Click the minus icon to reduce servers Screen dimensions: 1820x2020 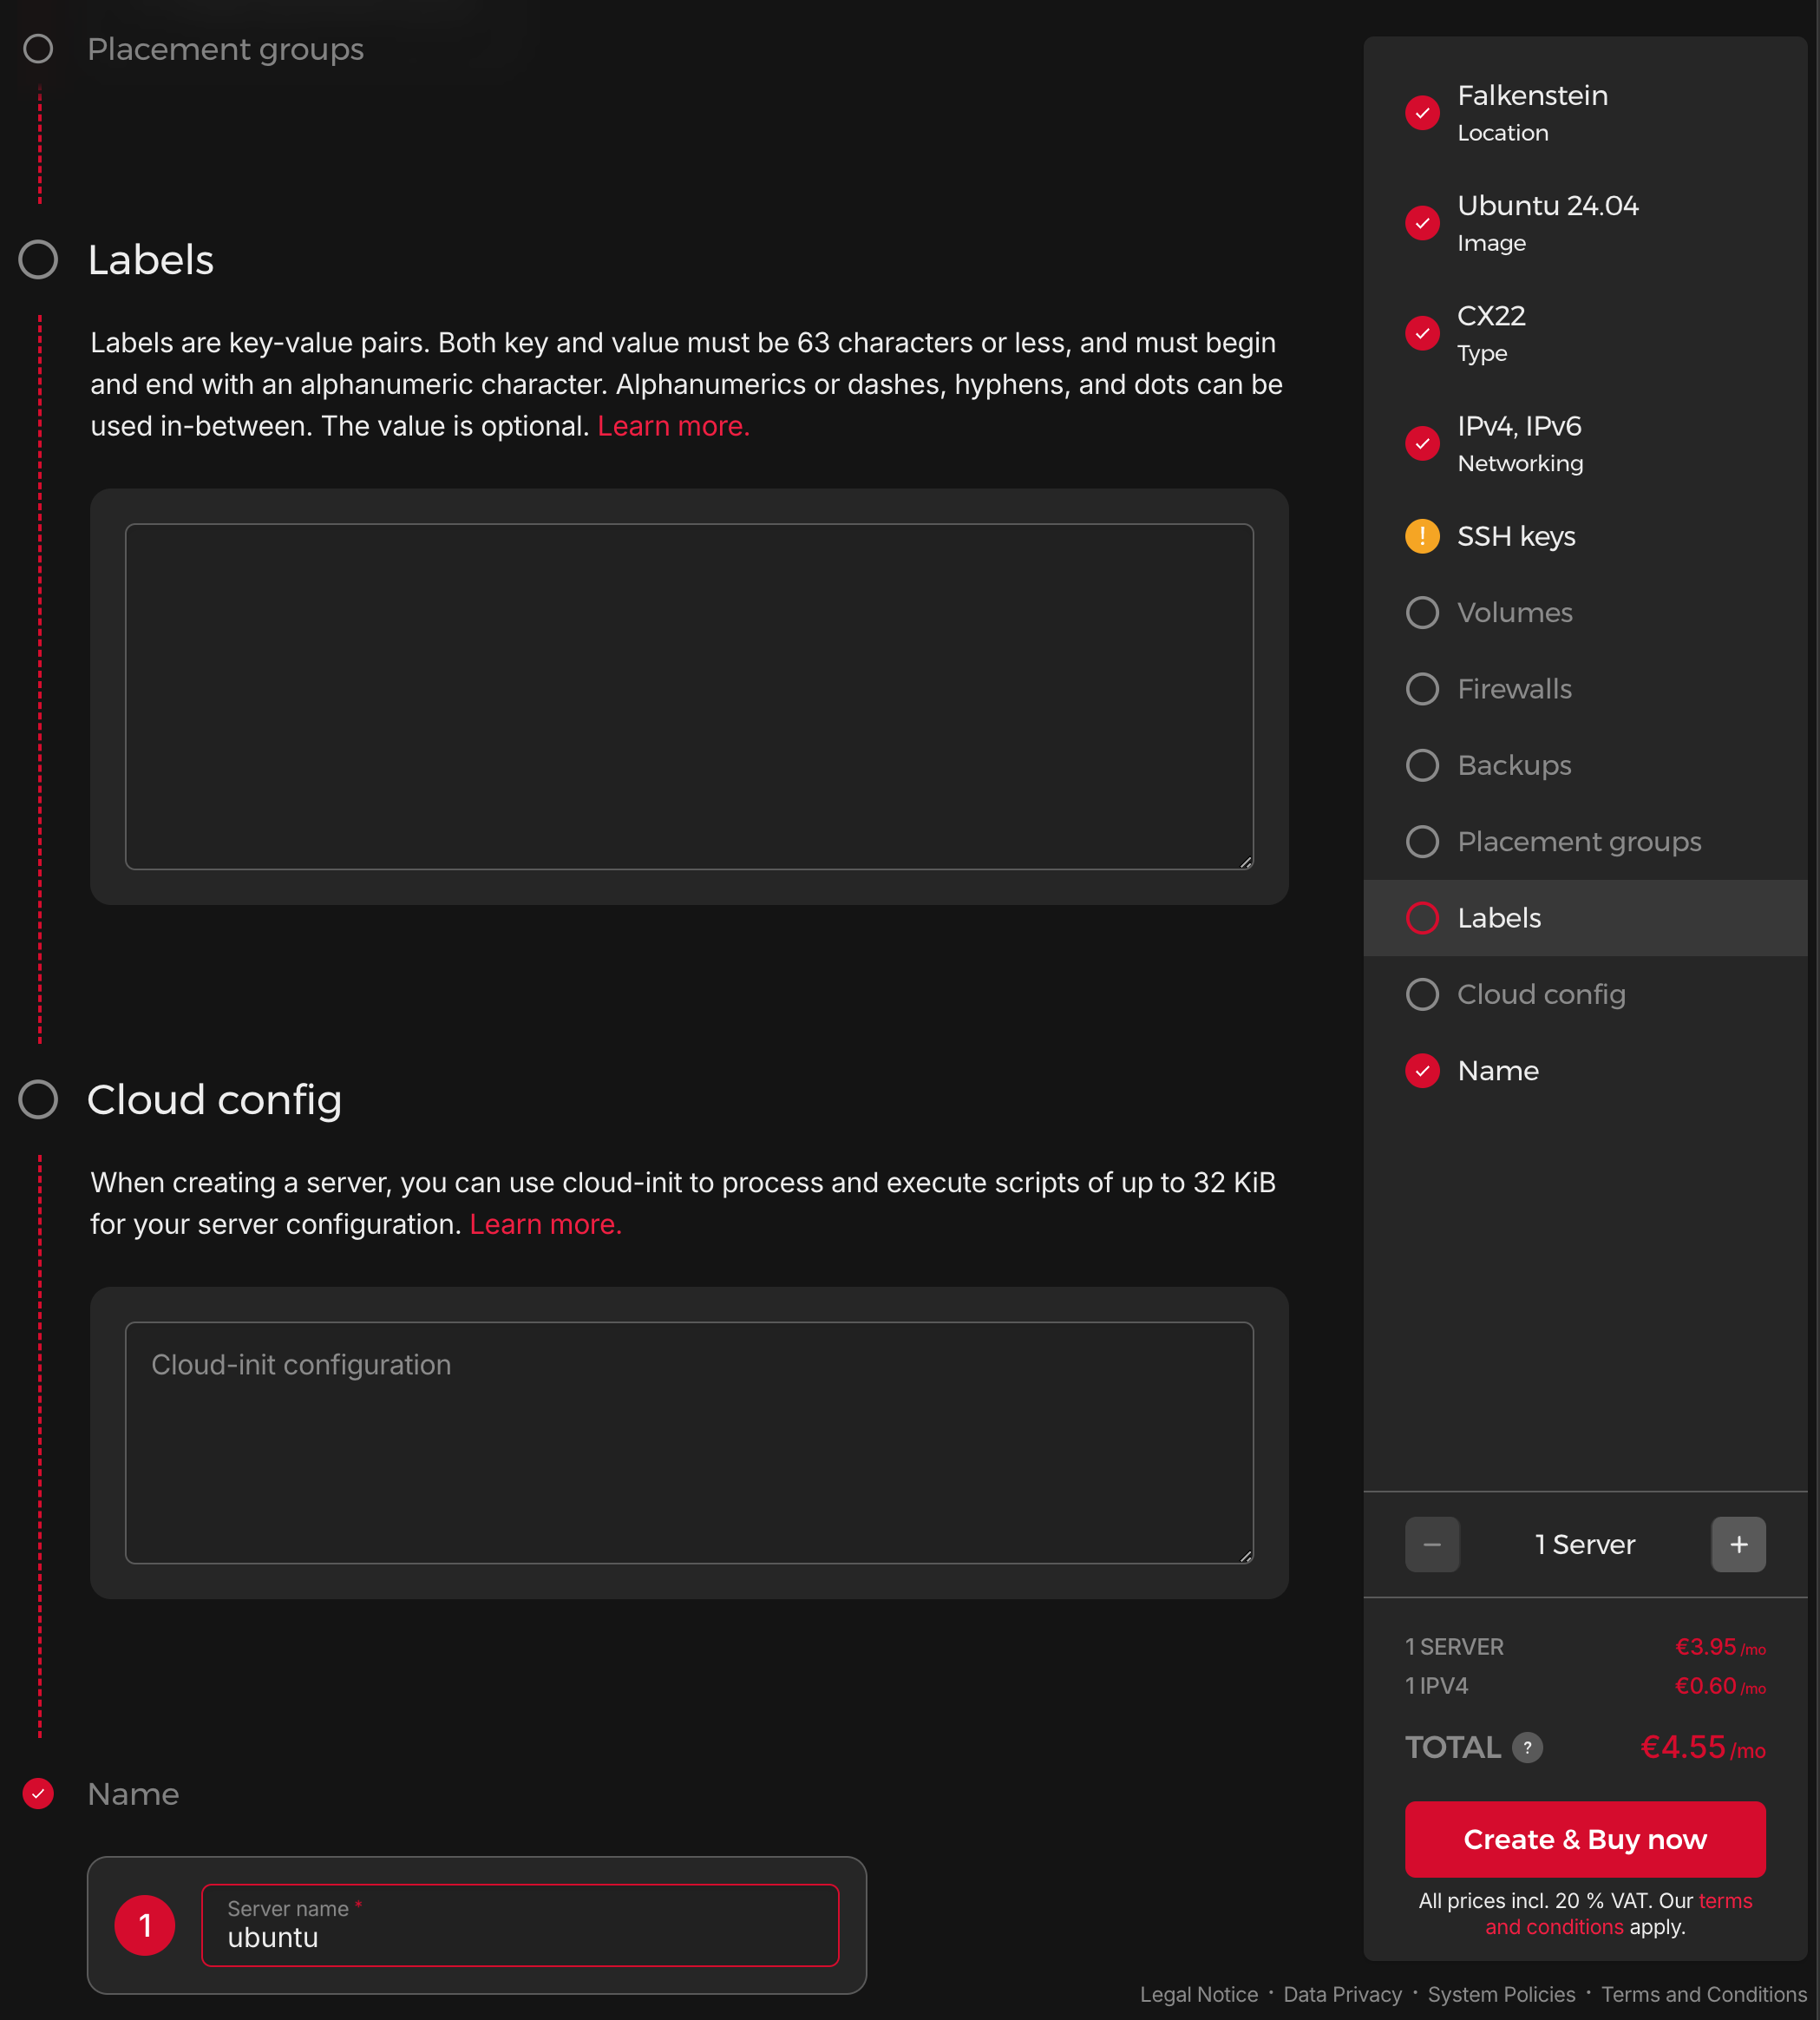[x=1431, y=1544]
